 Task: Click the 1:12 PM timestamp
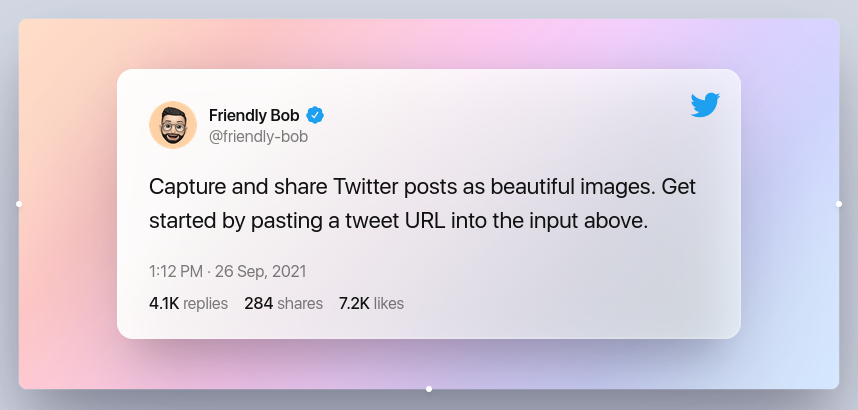click(x=176, y=272)
